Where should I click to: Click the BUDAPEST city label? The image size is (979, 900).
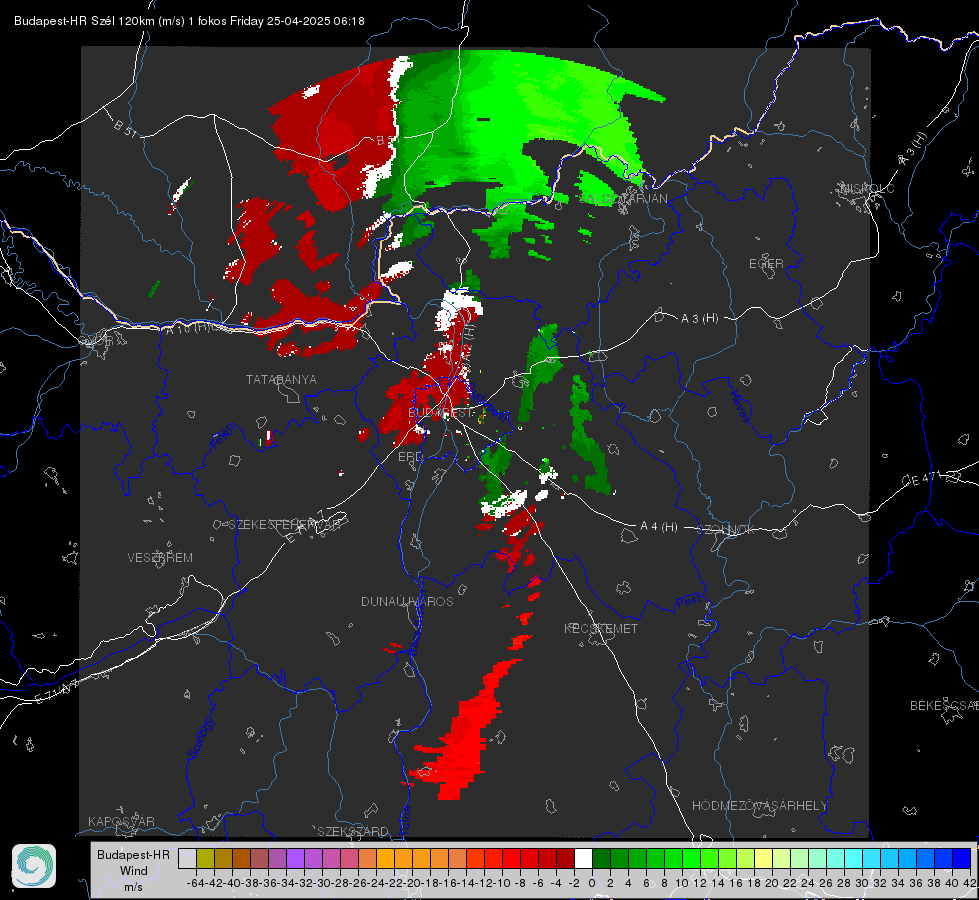click(x=441, y=412)
